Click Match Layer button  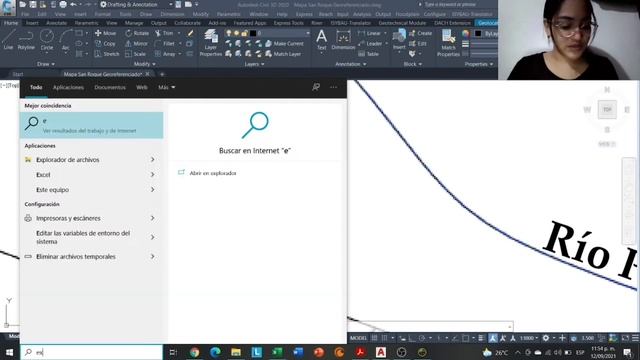click(x=283, y=54)
